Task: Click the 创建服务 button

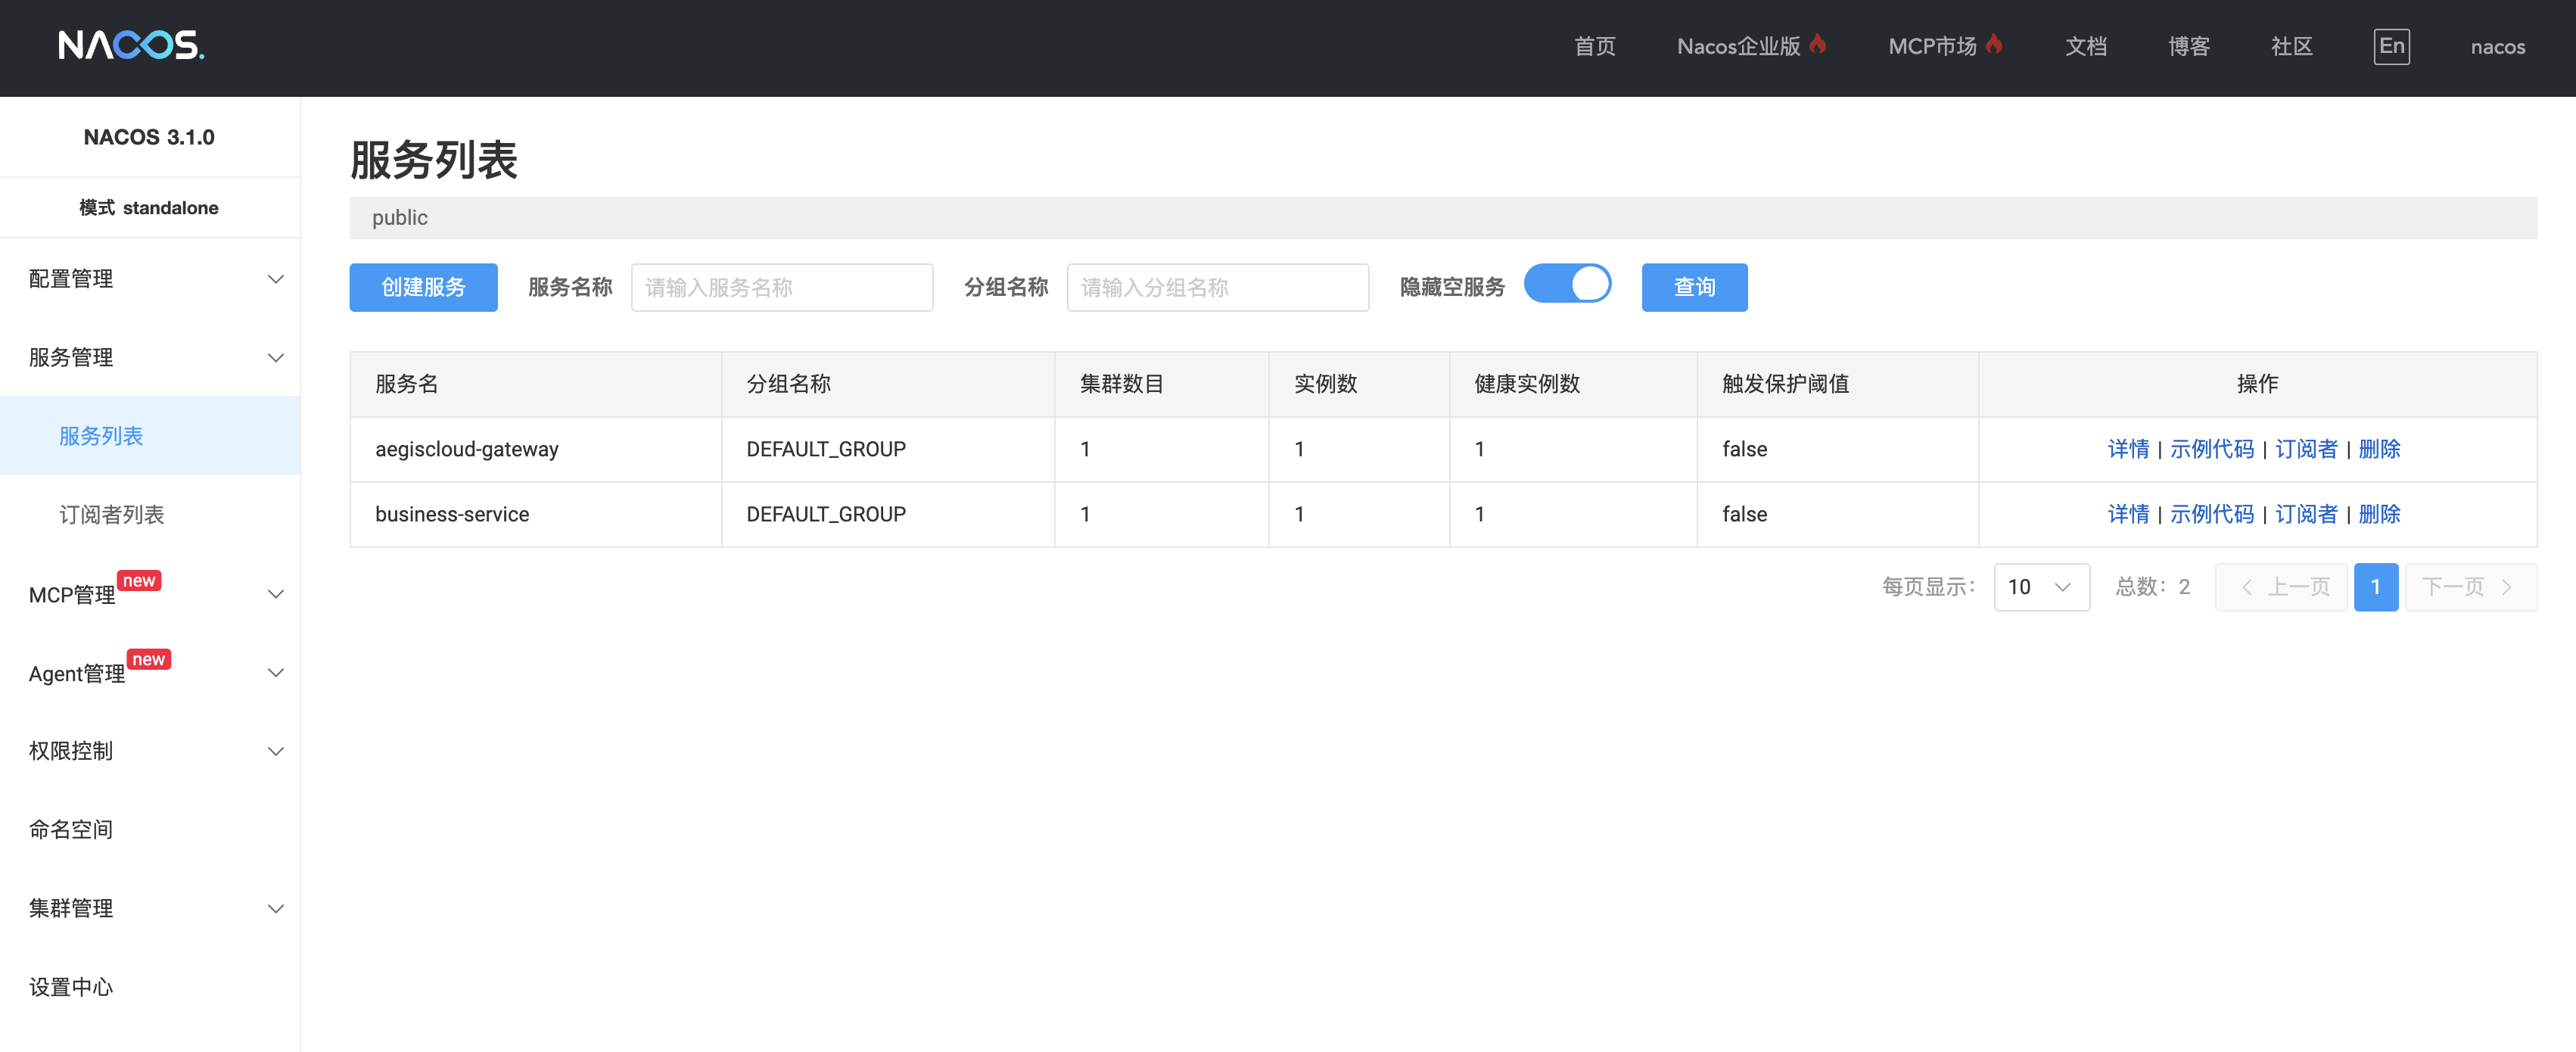Action: point(423,288)
